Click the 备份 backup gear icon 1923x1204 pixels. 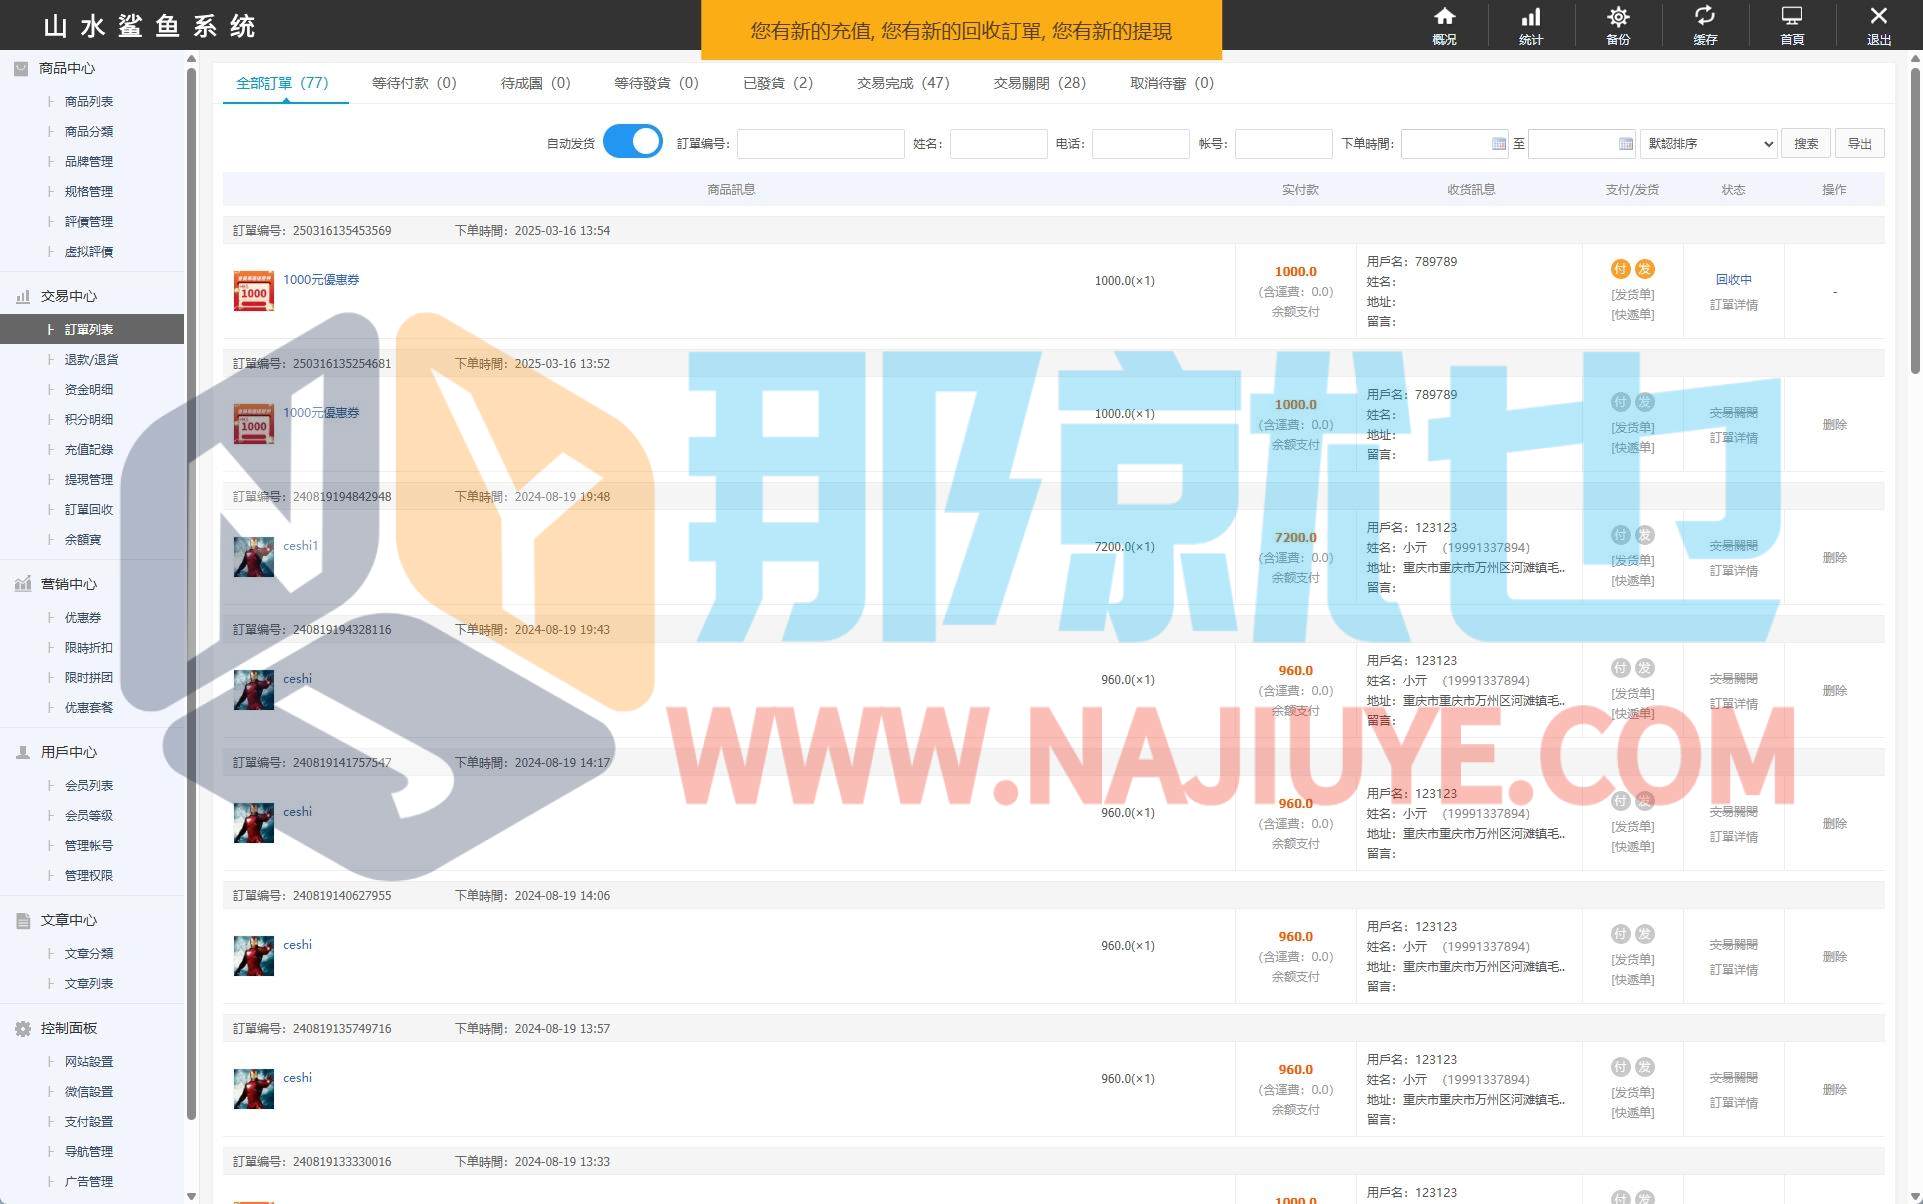tap(1618, 18)
